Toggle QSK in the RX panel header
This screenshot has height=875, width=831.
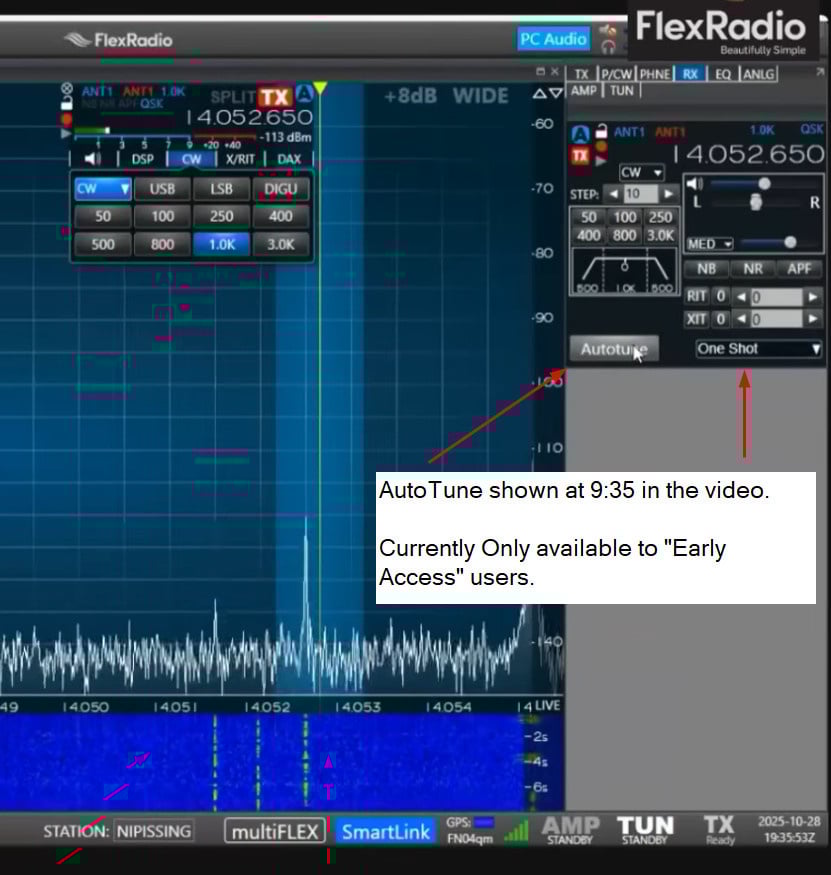coord(811,129)
